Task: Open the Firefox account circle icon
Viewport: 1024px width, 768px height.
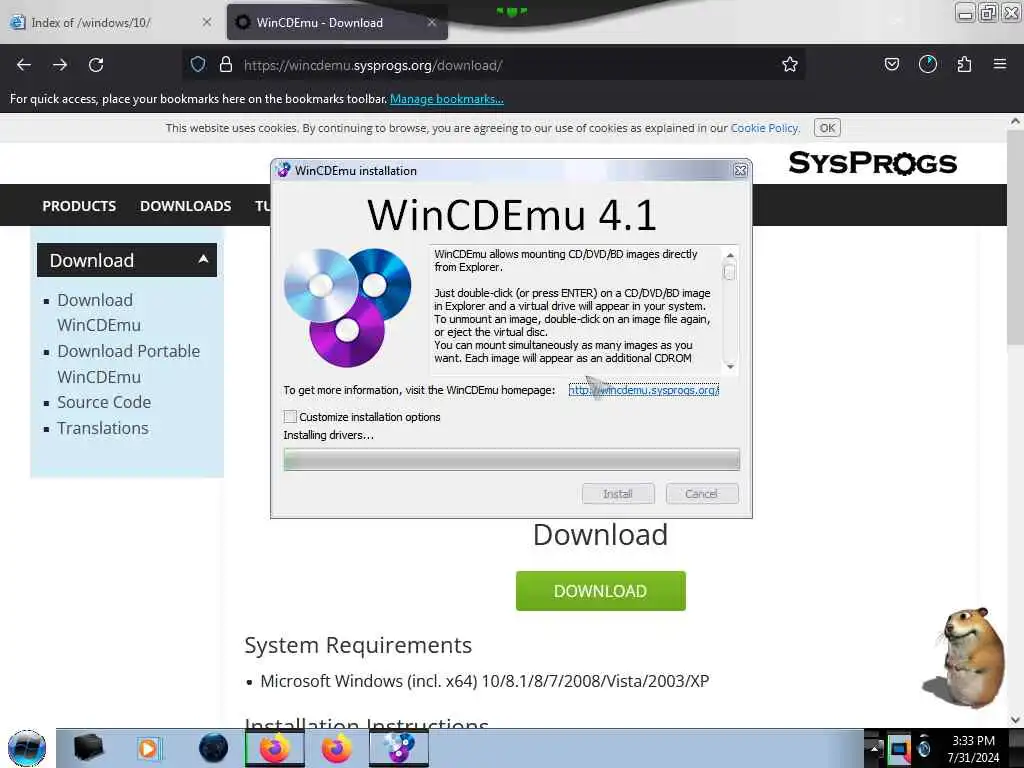Action: [x=927, y=64]
